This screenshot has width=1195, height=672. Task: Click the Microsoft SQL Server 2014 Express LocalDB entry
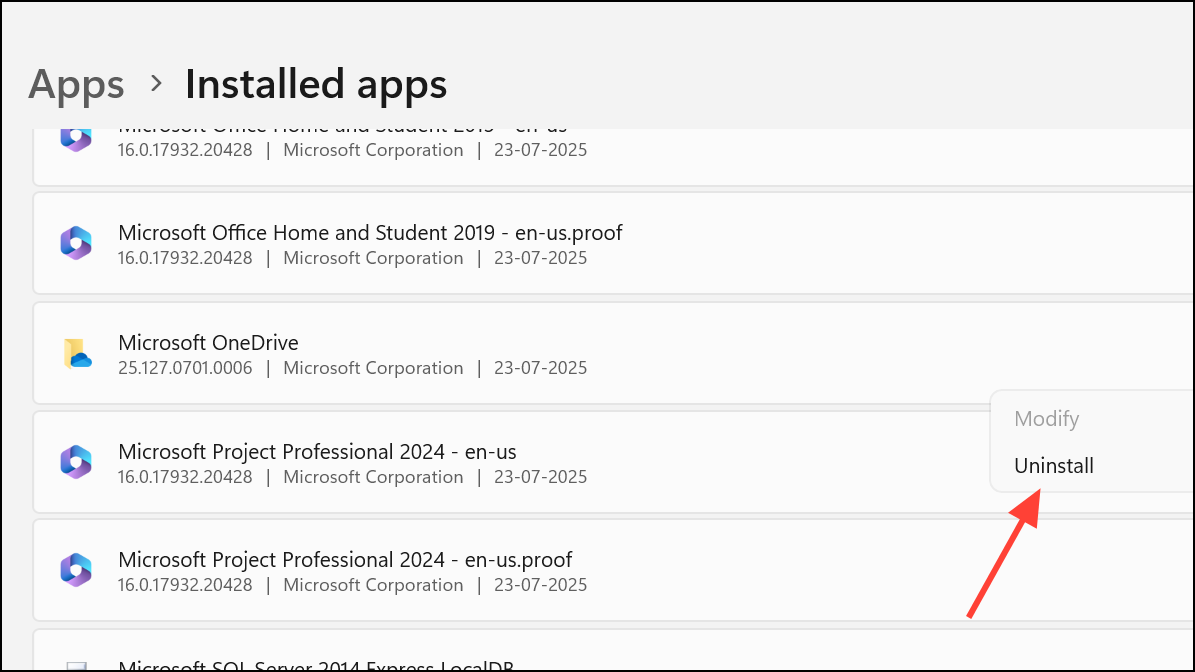coord(316,665)
